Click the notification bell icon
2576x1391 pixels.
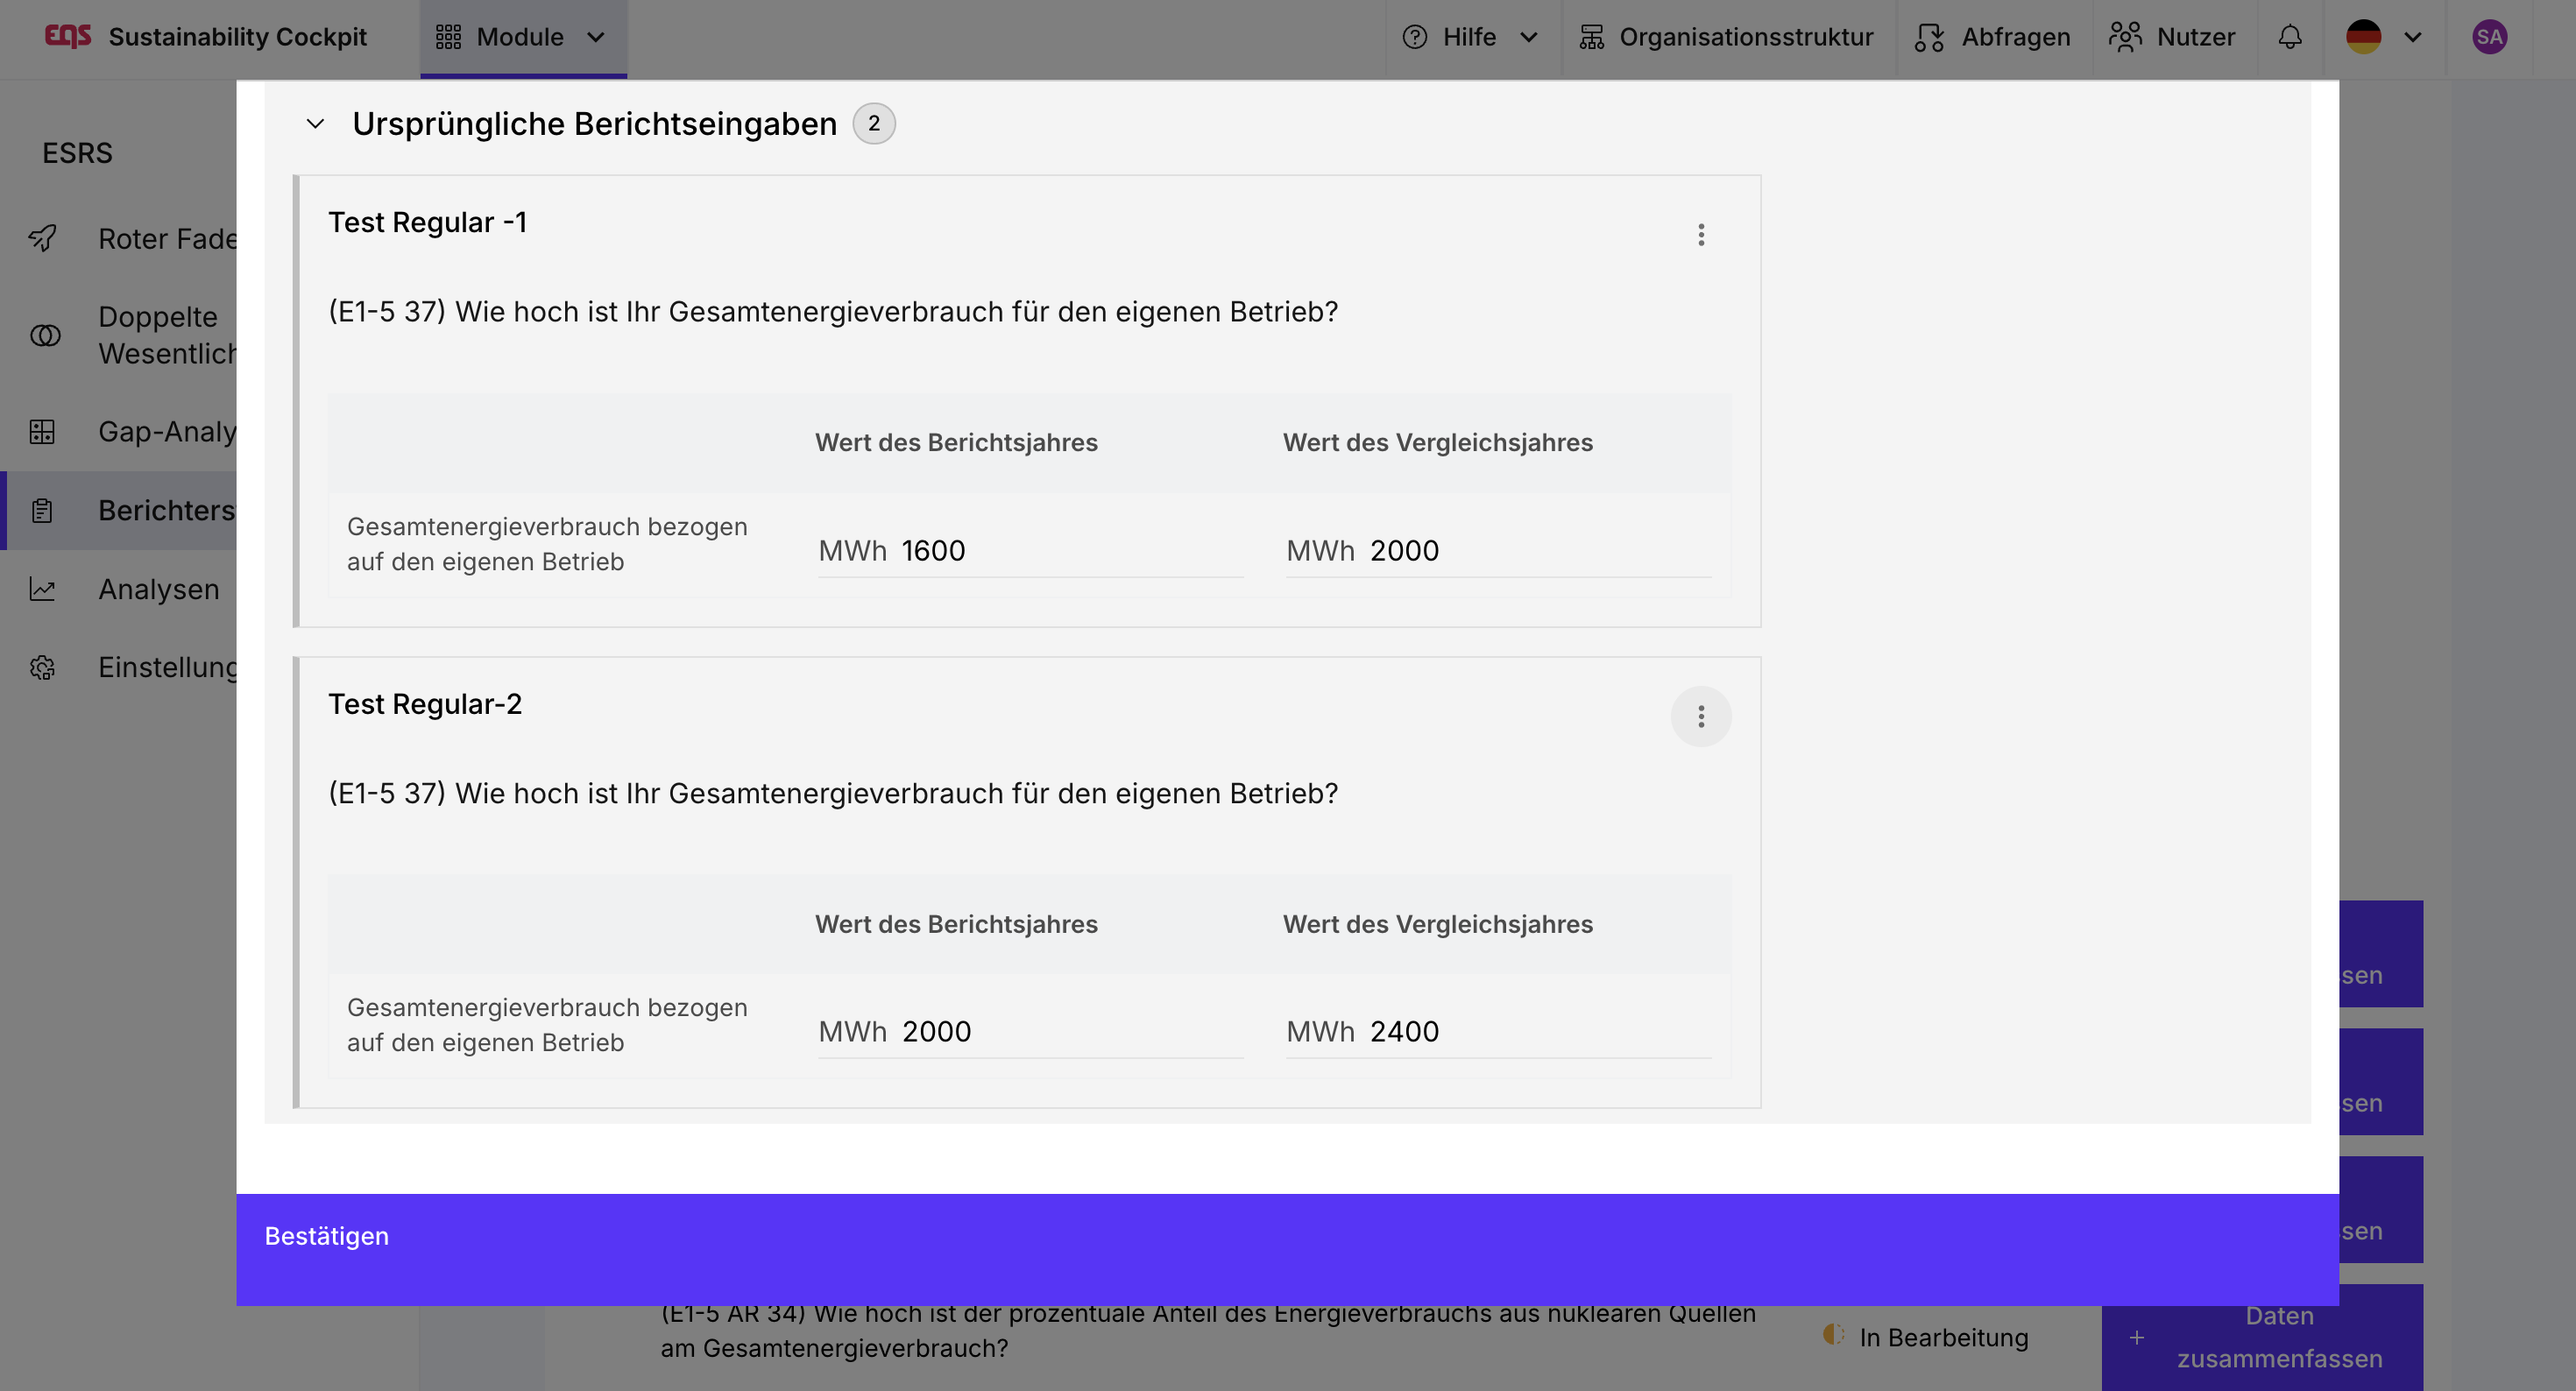pyautogui.click(x=2289, y=37)
